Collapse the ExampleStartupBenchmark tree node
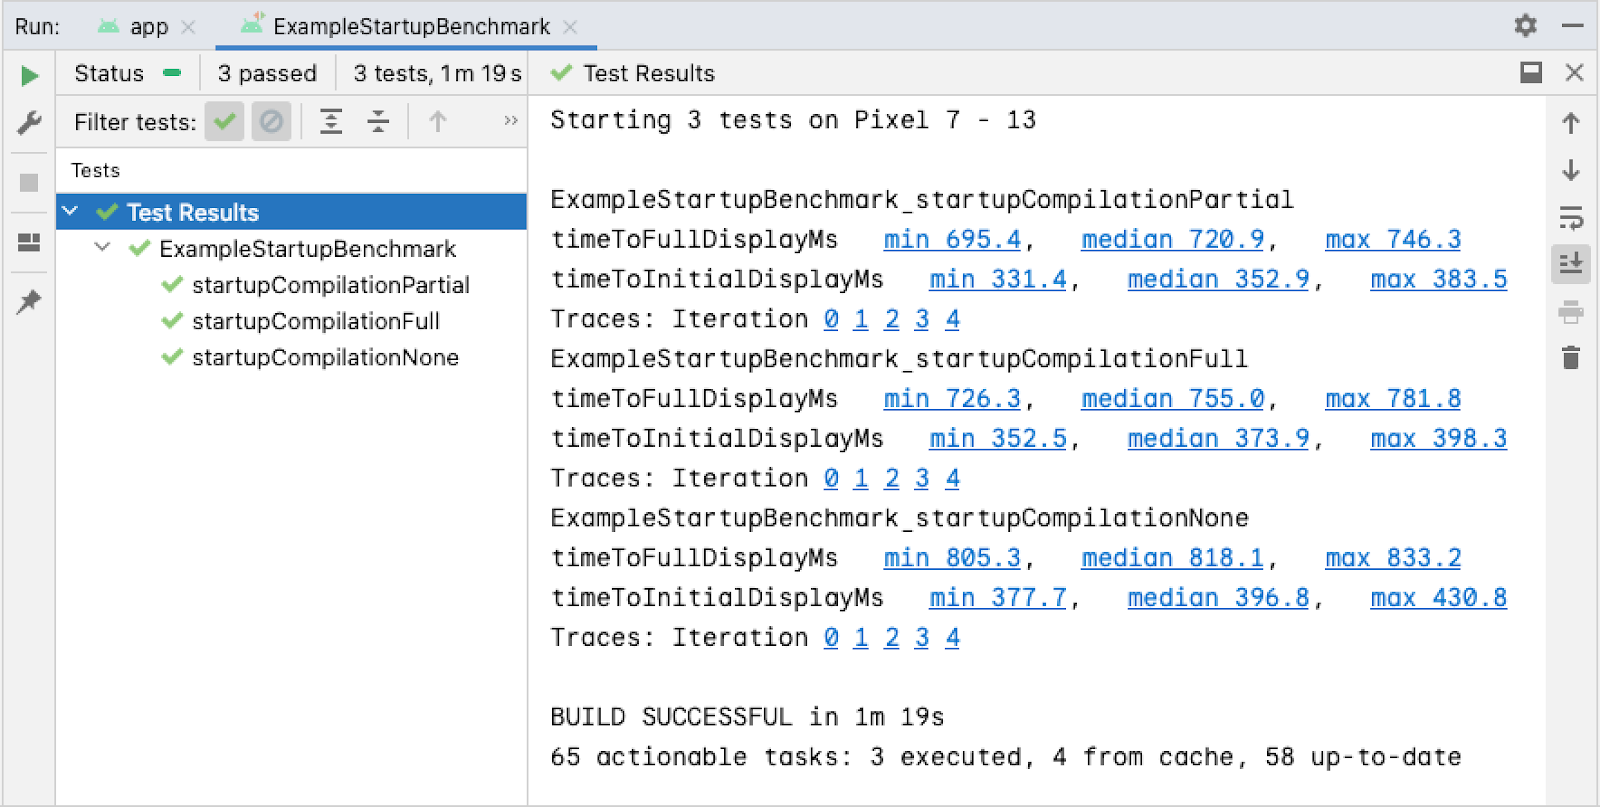 pos(102,248)
